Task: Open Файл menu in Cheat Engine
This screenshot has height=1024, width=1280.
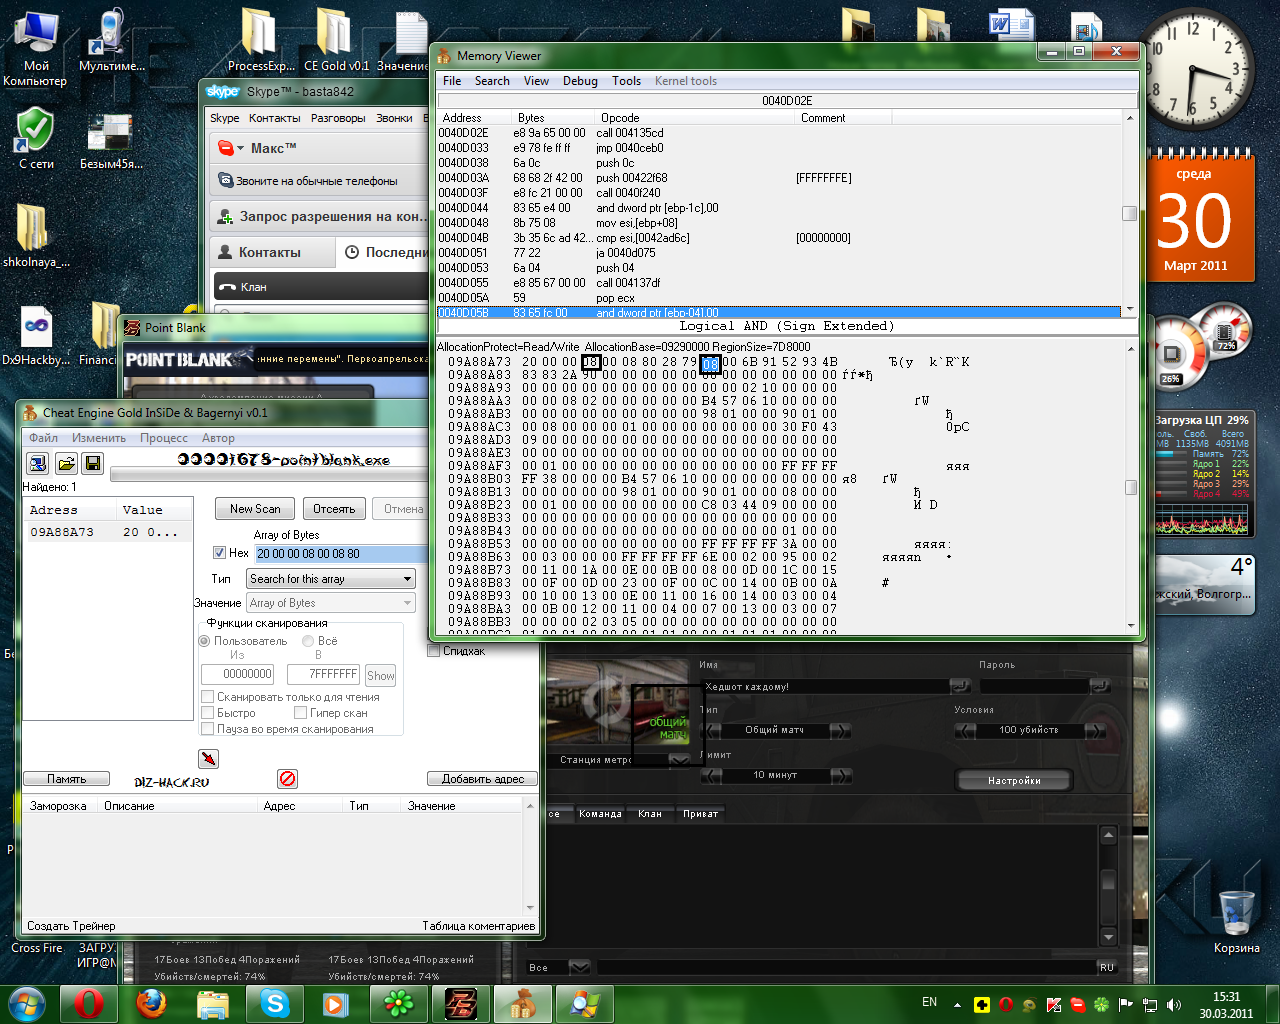Action: pos(43,438)
